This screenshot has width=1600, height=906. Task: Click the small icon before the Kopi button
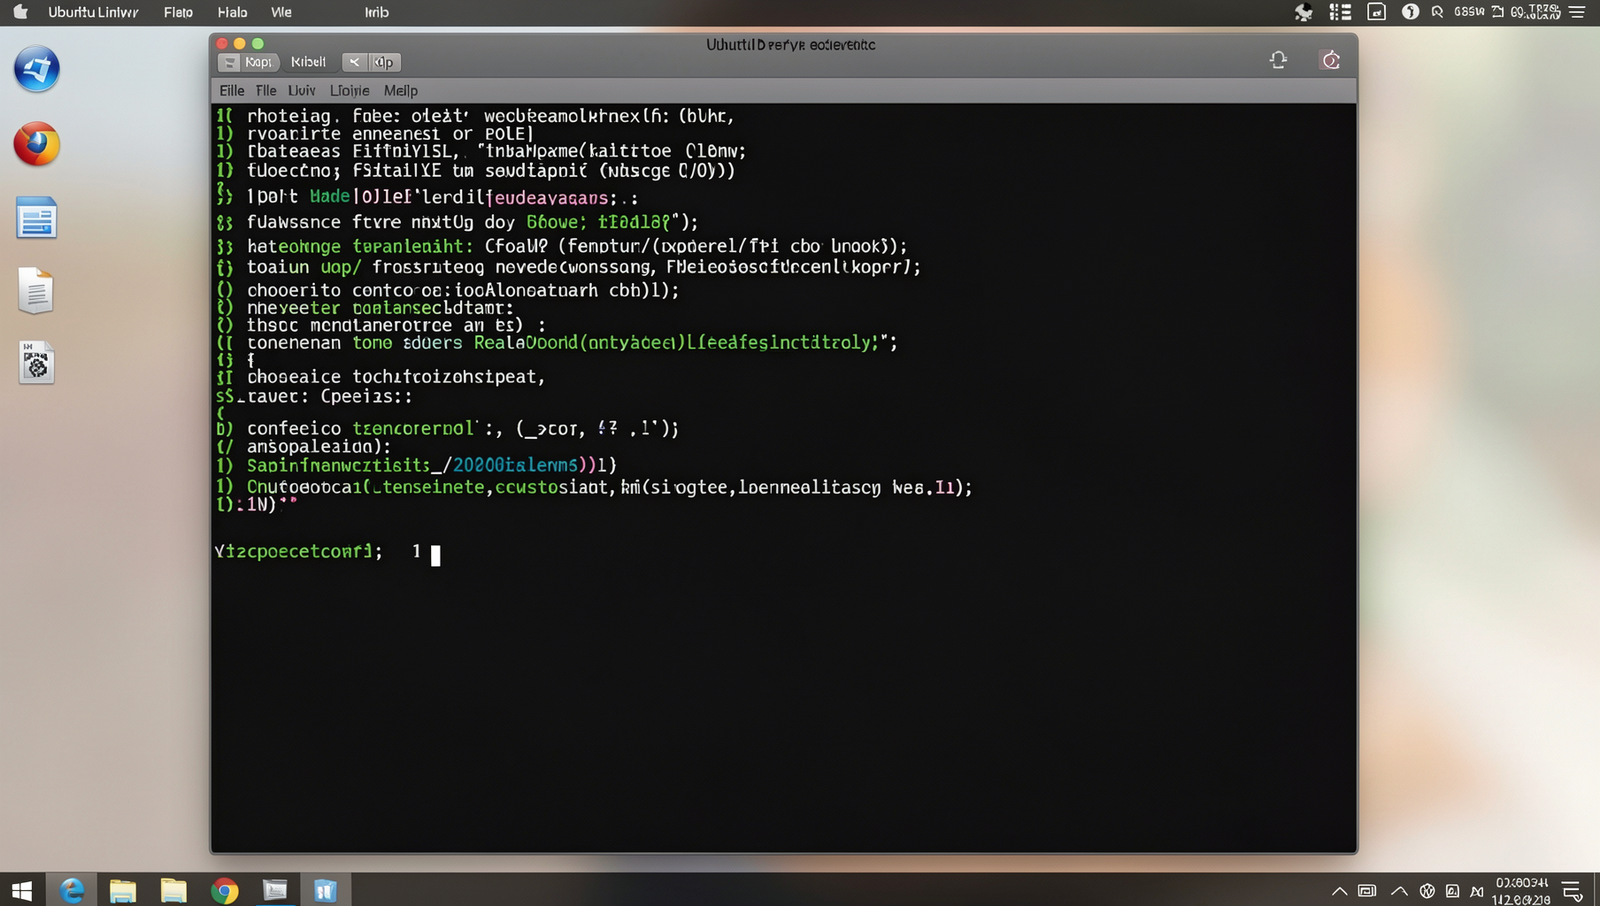[229, 62]
